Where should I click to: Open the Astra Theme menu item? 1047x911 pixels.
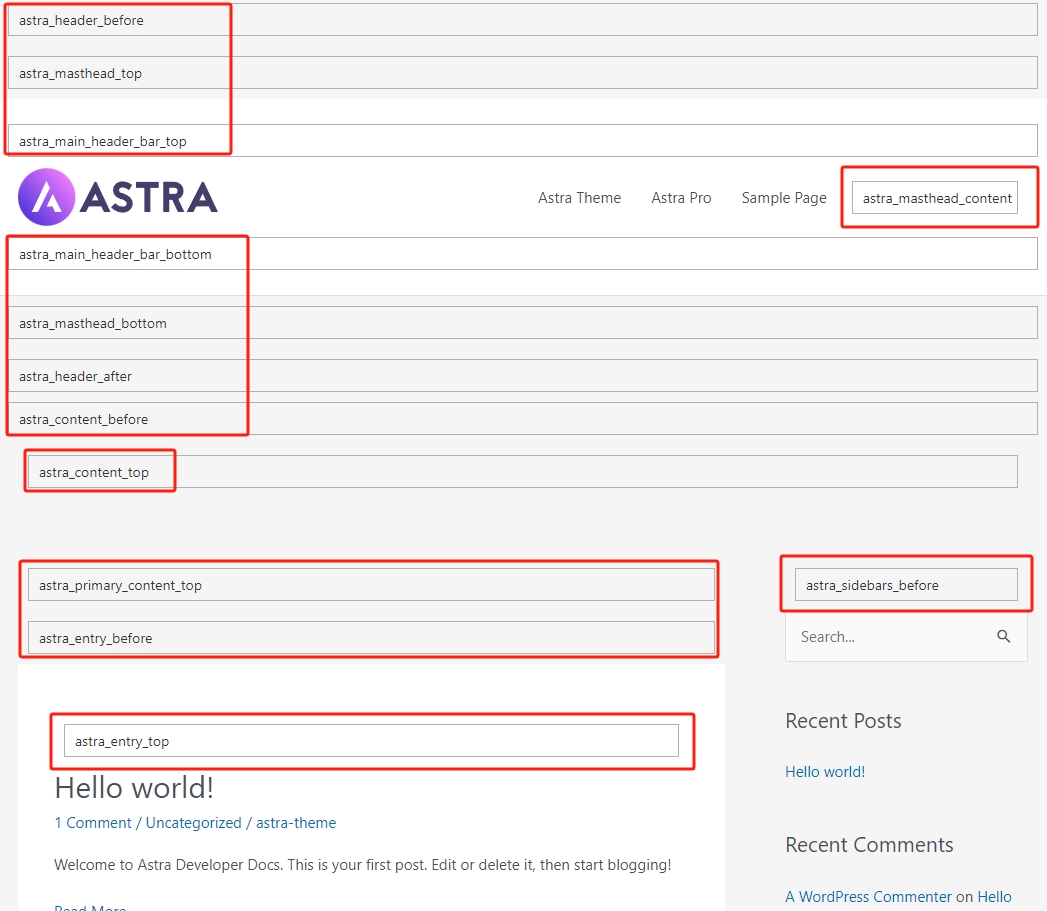click(579, 198)
